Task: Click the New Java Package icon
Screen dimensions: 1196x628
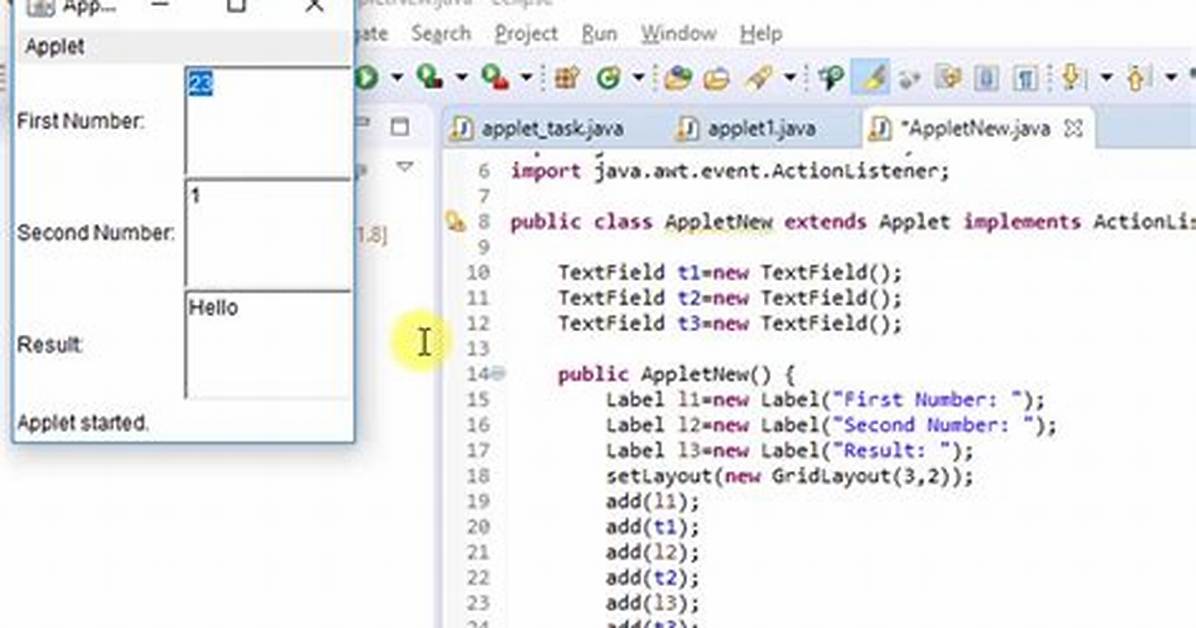Action: pos(567,77)
